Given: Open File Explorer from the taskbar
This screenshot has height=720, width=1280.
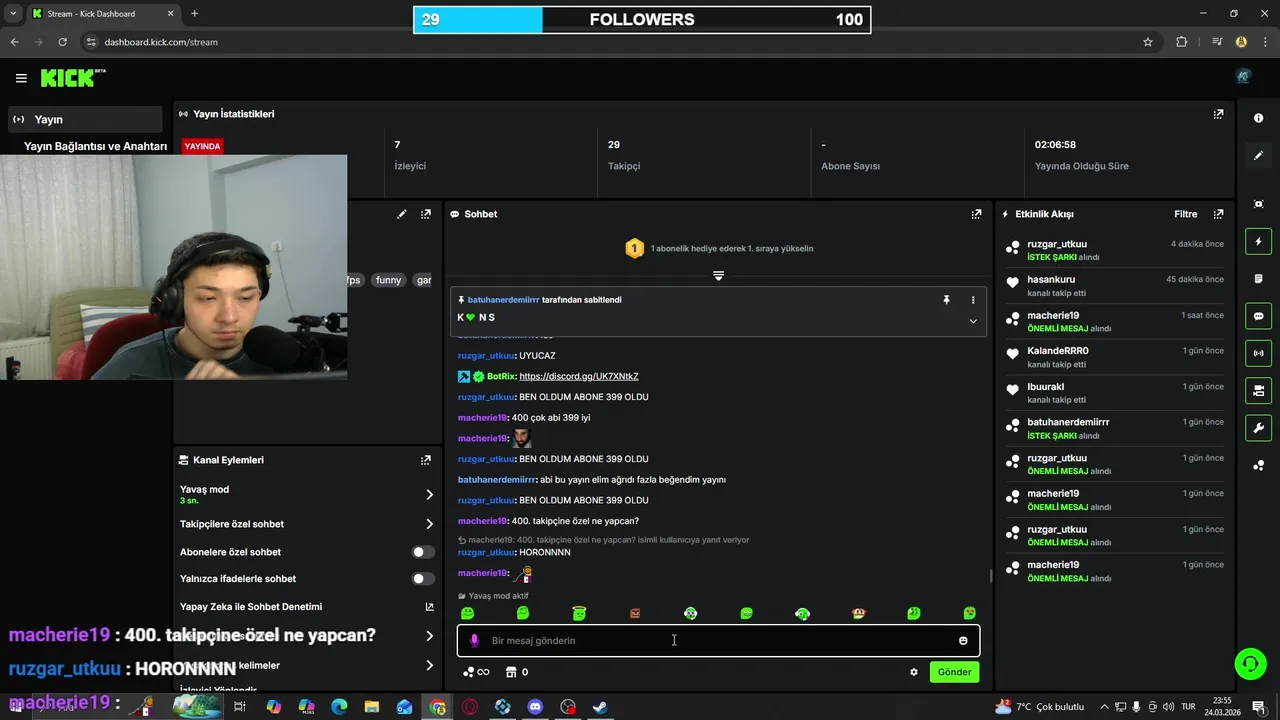Looking at the screenshot, I should pos(371,707).
